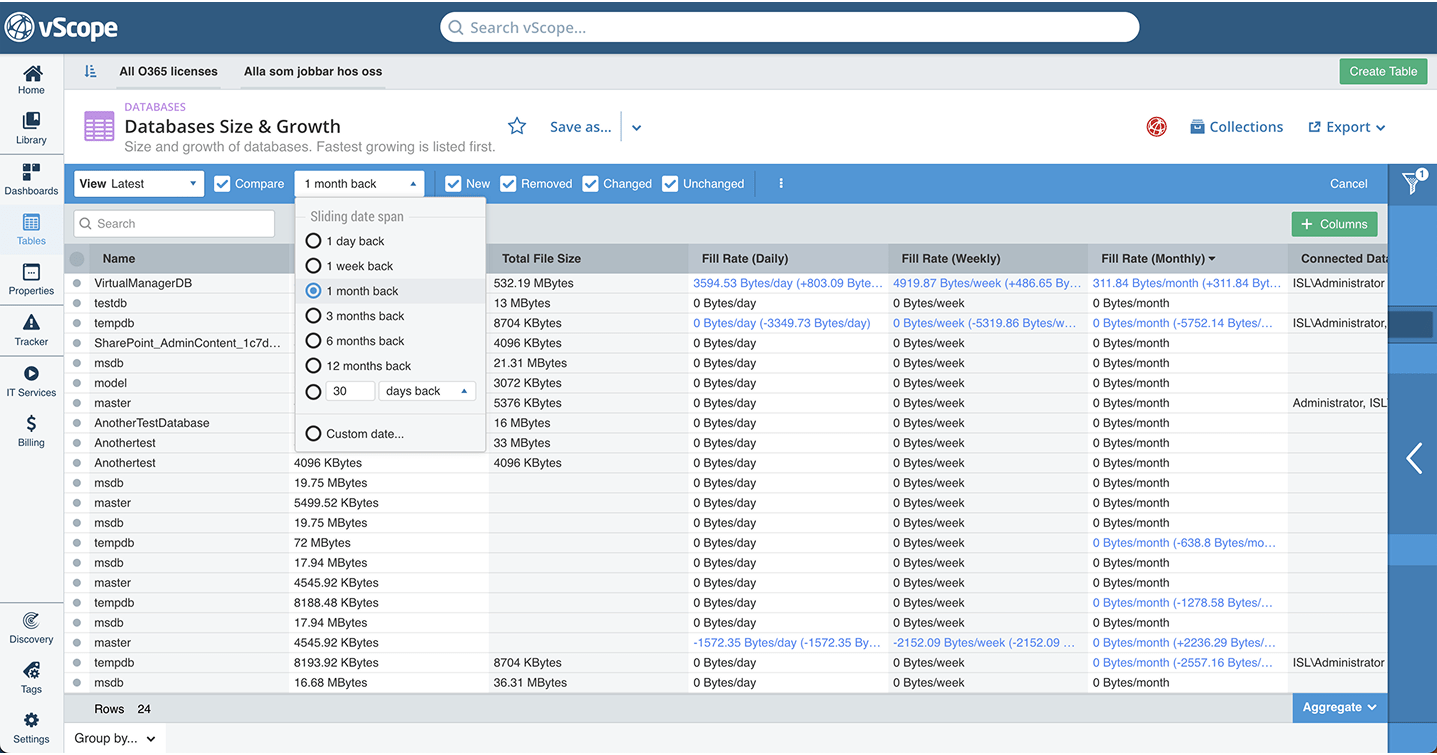The width and height of the screenshot is (1437, 755).
Task: Switch to Alla som jobbar hos oss tab
Action: point(313,72)
